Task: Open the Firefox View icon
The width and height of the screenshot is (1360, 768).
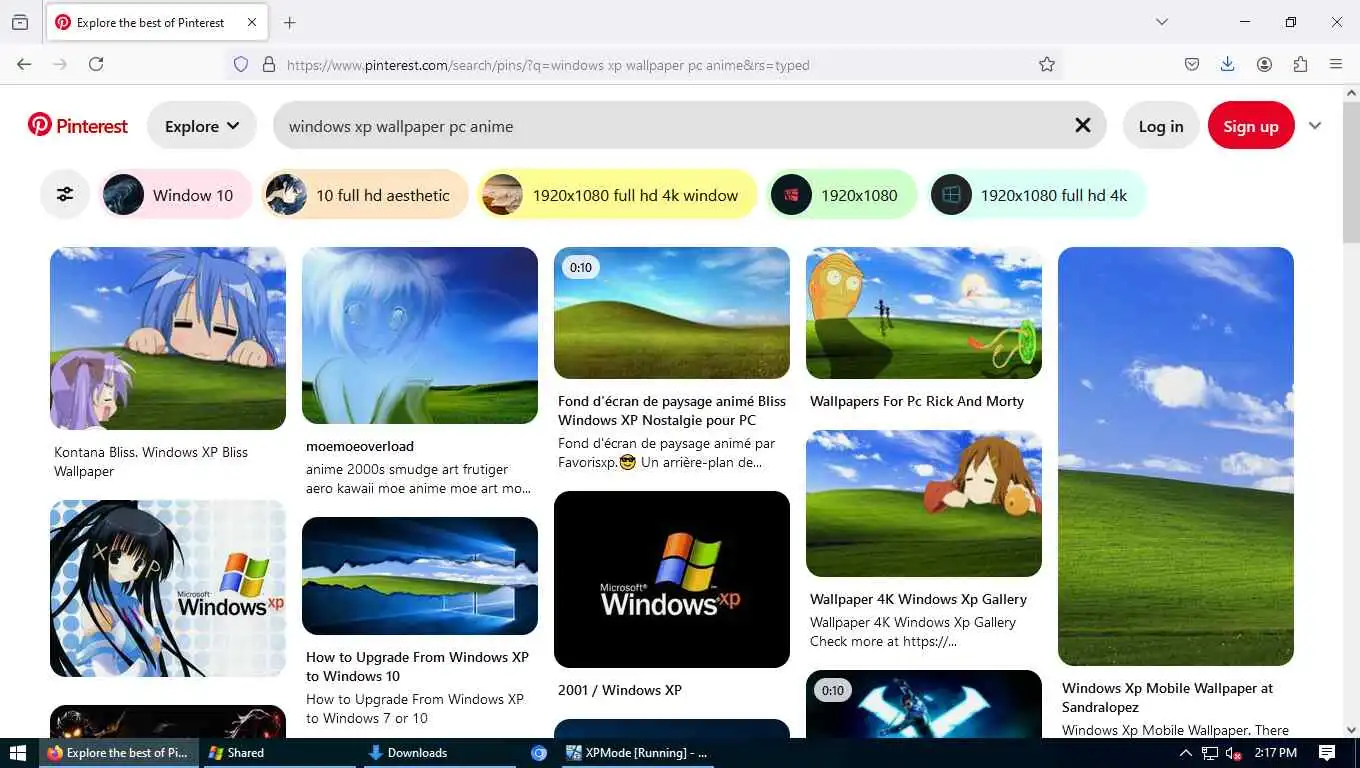Action: (20, 22)
